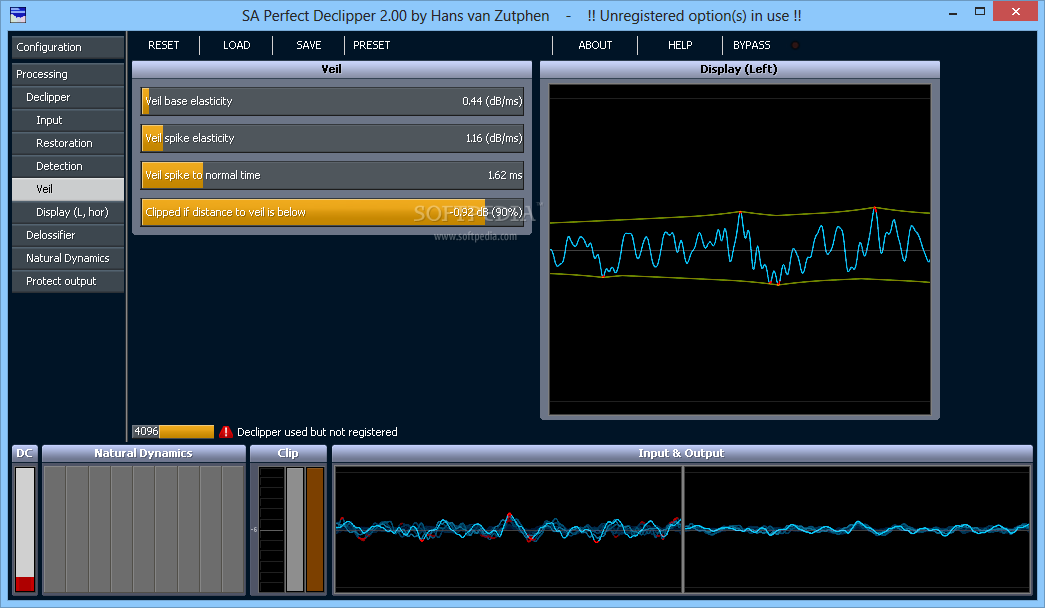Click the BYPASS button

752,45
